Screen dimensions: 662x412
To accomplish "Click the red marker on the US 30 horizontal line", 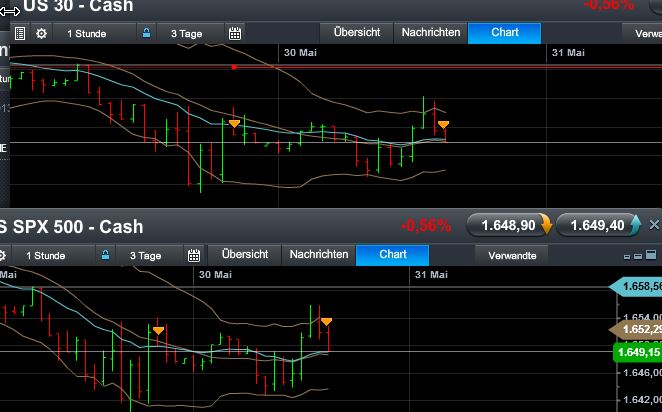I will (234, 67).
